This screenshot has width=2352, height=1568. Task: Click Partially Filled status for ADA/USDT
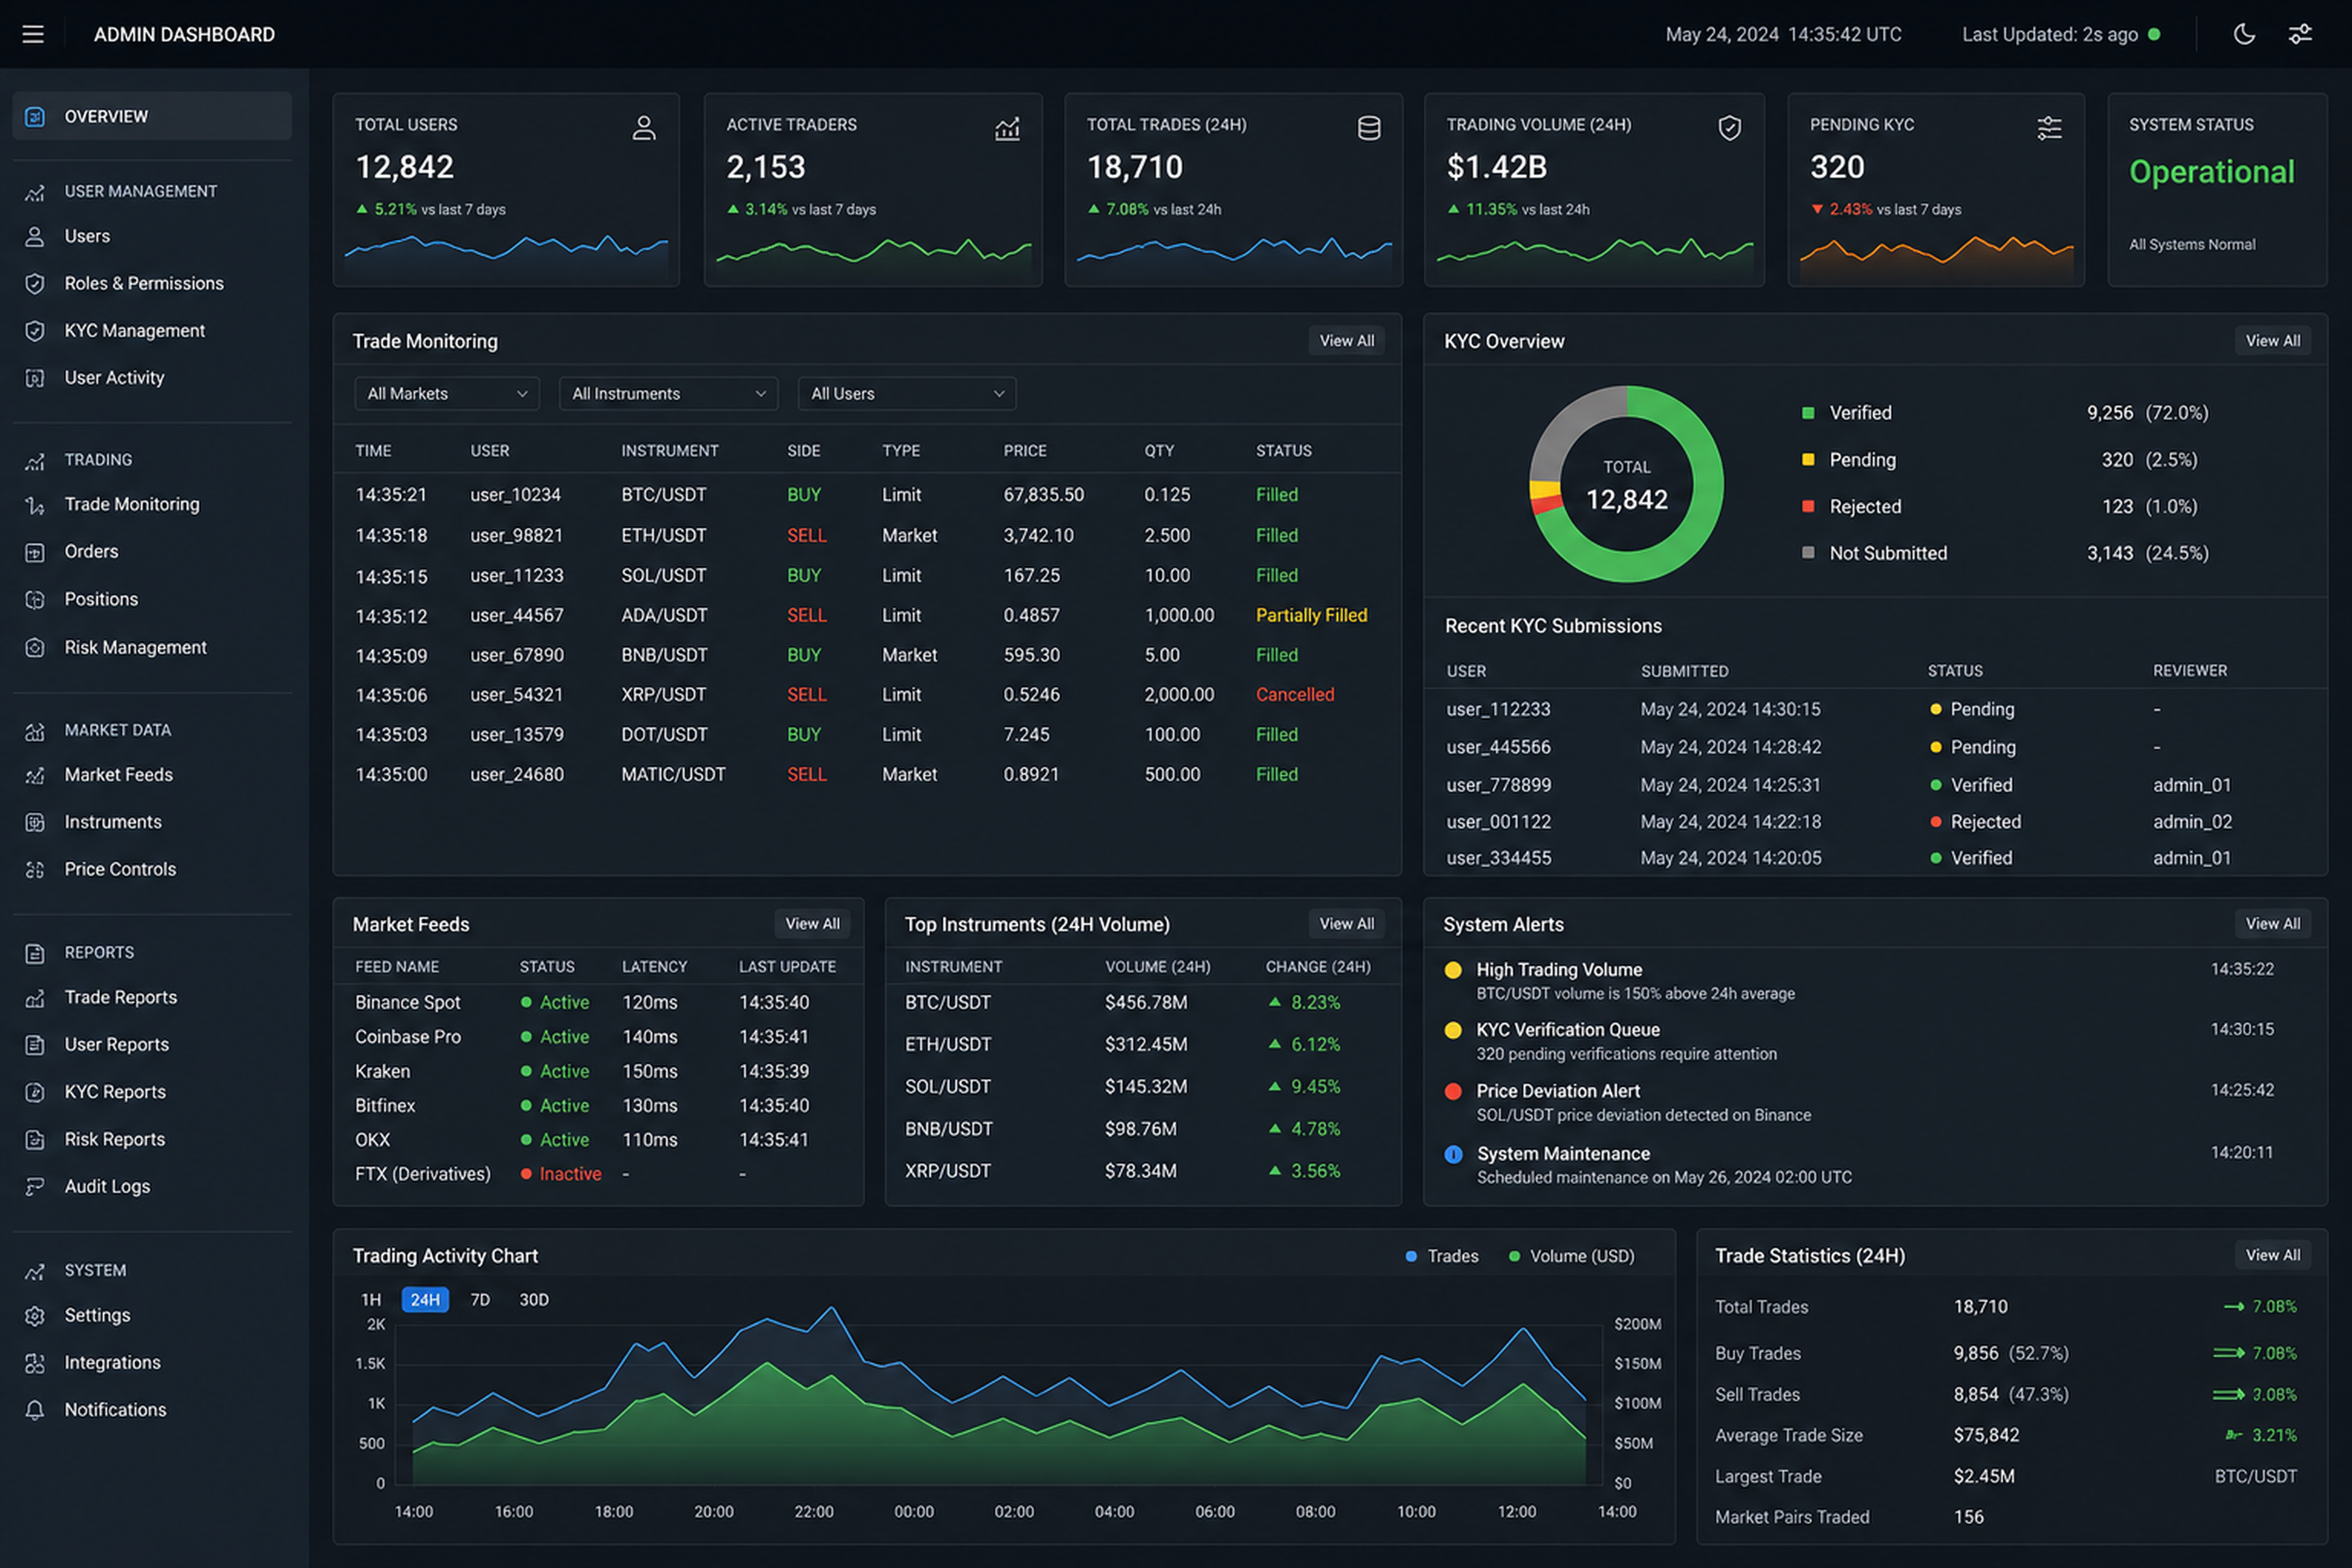tap(1311, 616)
